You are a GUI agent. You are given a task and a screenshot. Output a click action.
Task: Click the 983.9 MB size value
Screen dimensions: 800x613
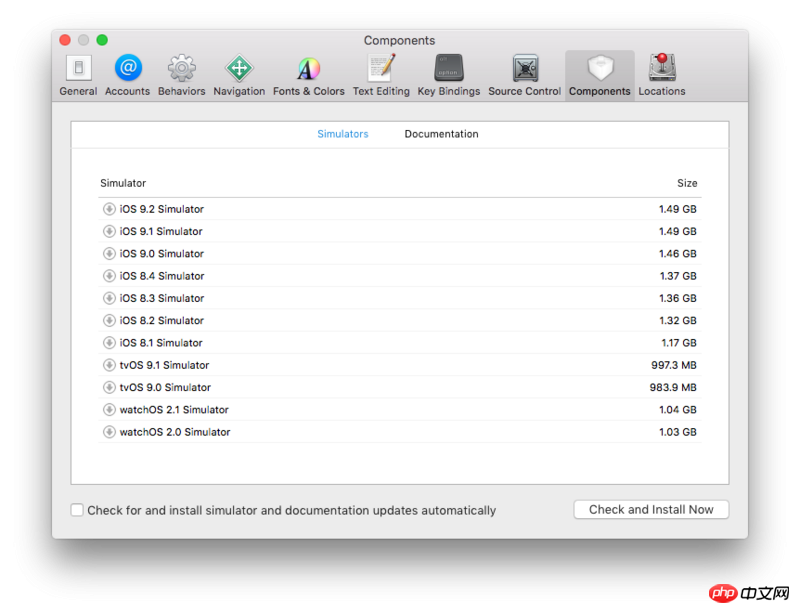click(673, 387)
